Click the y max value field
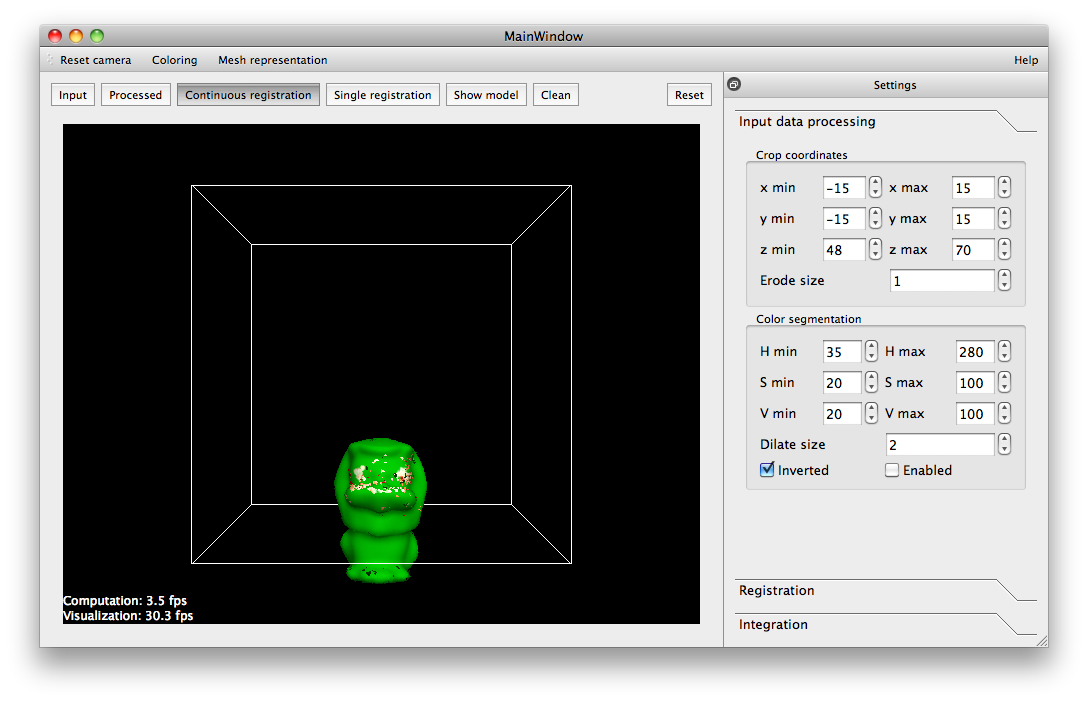 click(x=974, y=219)
